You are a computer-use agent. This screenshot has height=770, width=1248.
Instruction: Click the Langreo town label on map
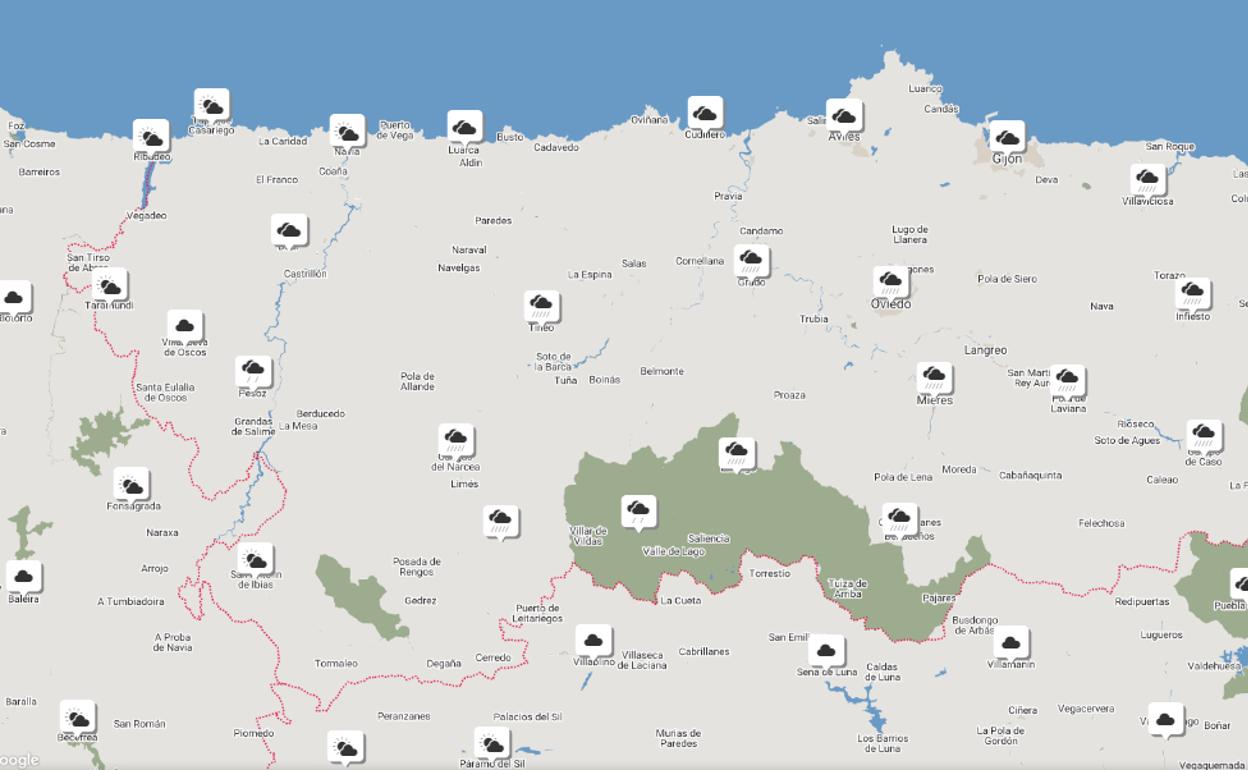(x=985, y=350)
